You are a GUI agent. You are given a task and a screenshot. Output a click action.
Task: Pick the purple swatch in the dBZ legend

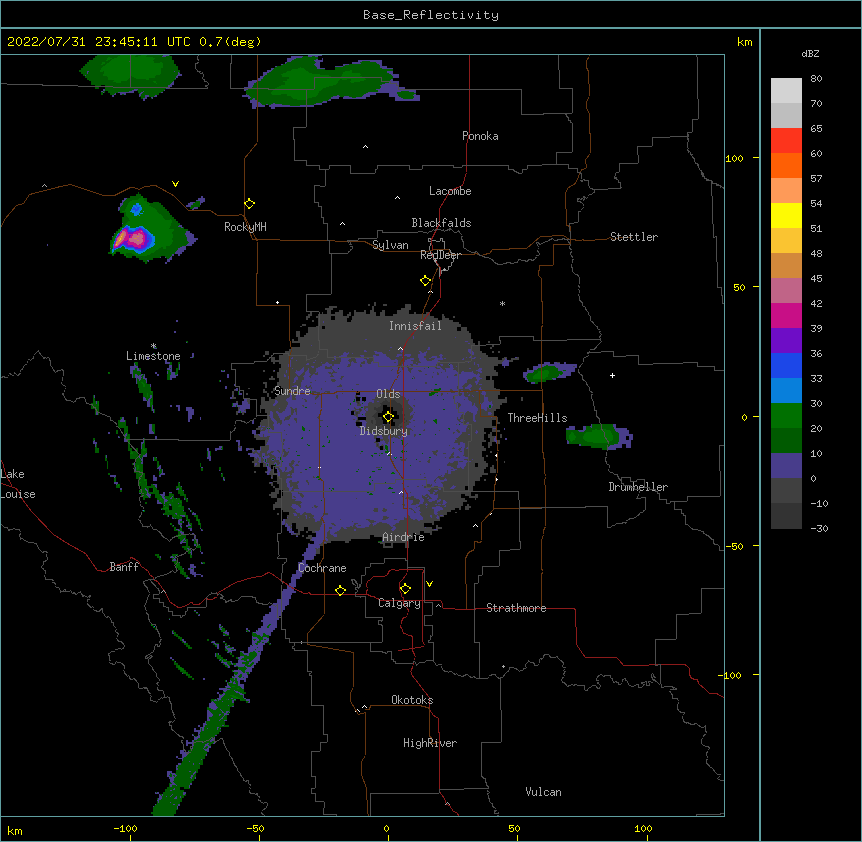pos(786,341)
